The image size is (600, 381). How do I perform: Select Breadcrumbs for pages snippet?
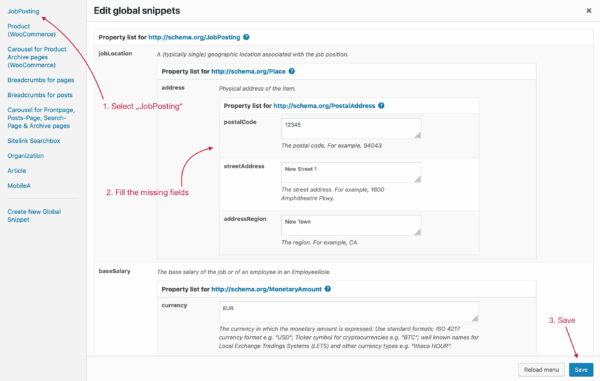pyautogui.click(x=41, y=80)
